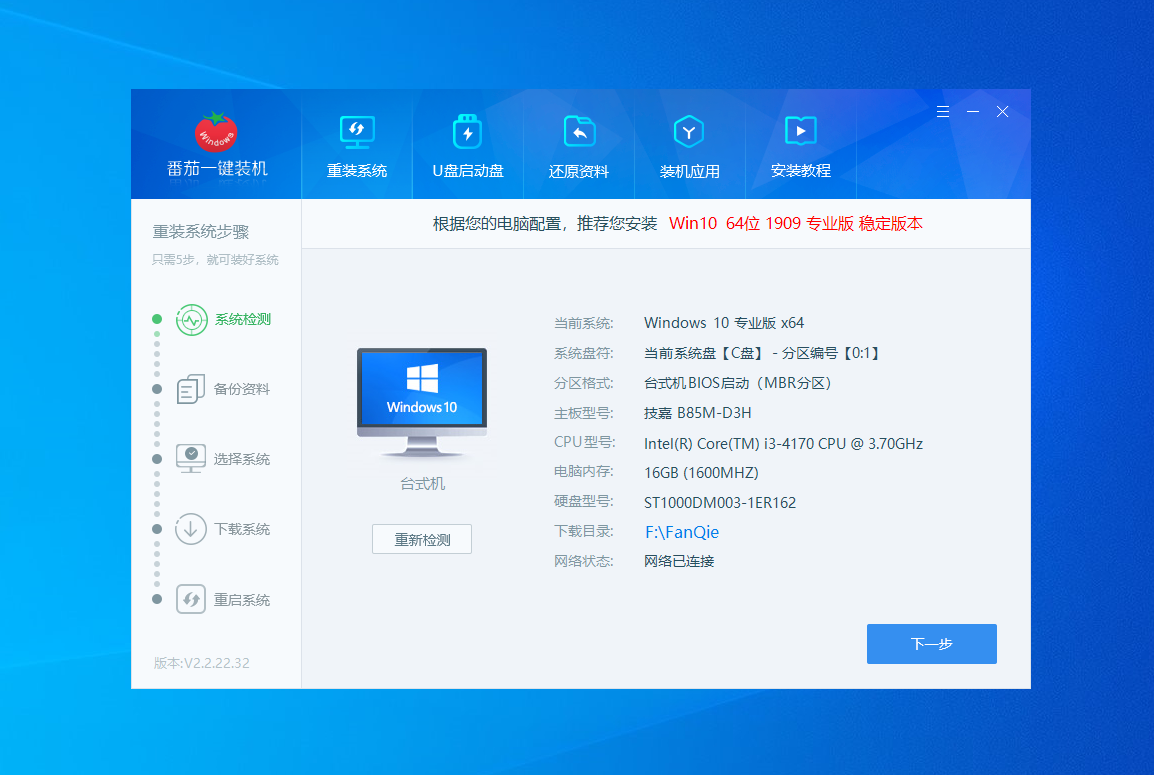1154x775 pixels.
Task: Select the 系统检测 heartbeat step icon
Action: point(191,320)
